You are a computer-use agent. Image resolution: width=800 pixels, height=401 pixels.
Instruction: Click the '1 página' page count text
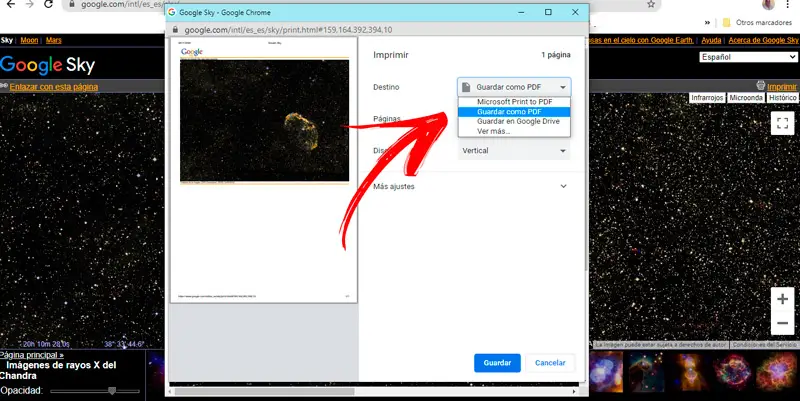click(x=556, y=55)
